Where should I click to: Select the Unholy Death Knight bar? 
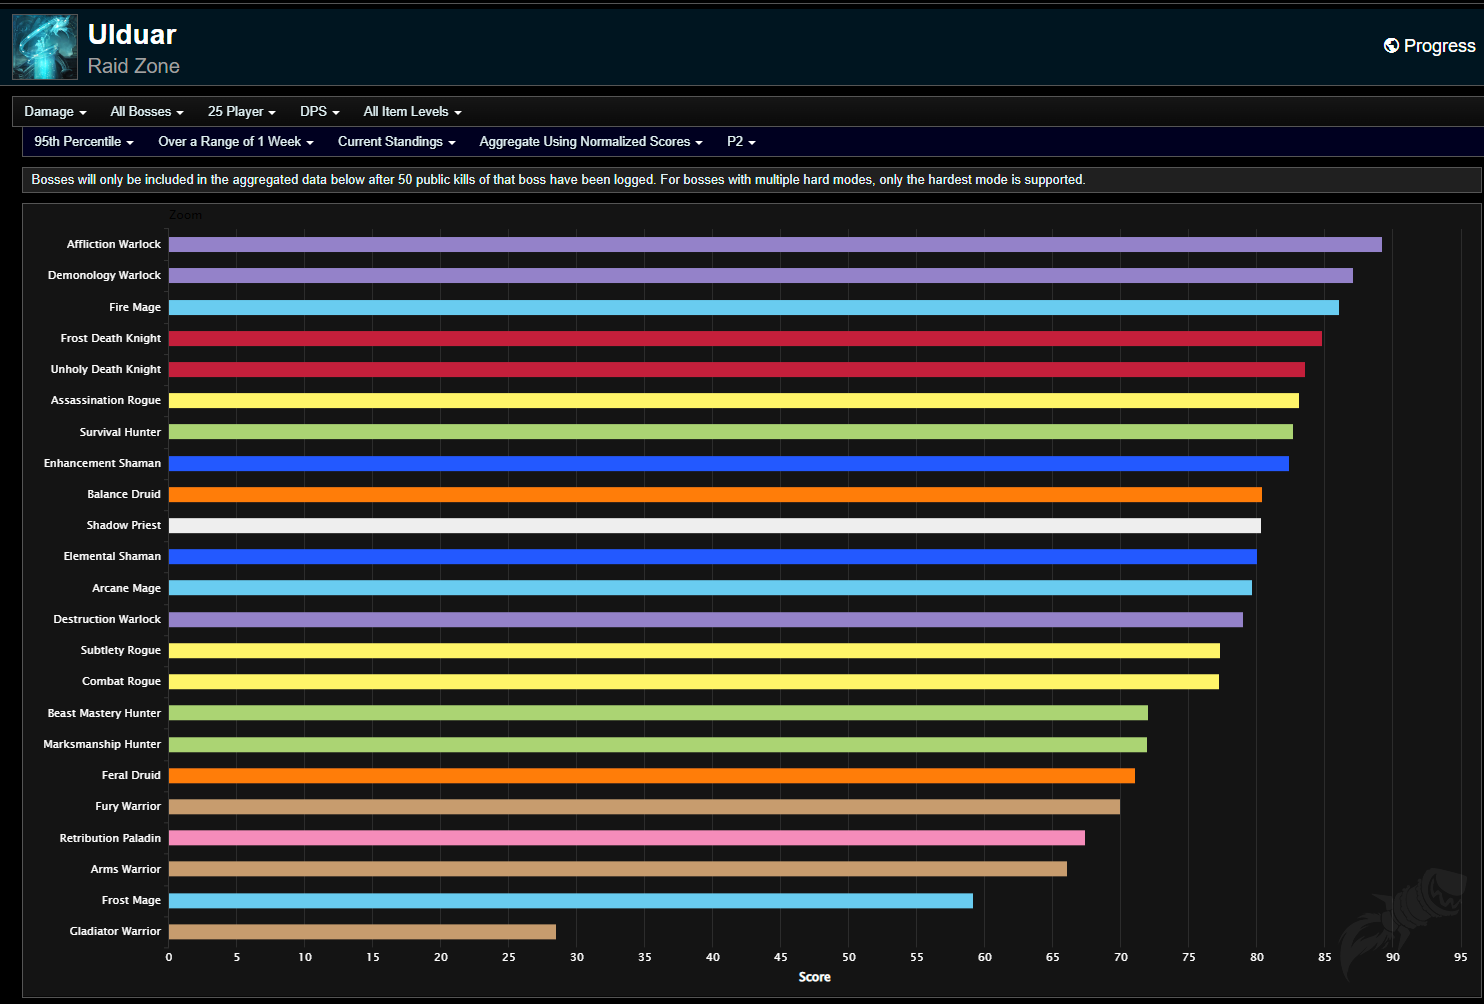[x=737, y=370]
